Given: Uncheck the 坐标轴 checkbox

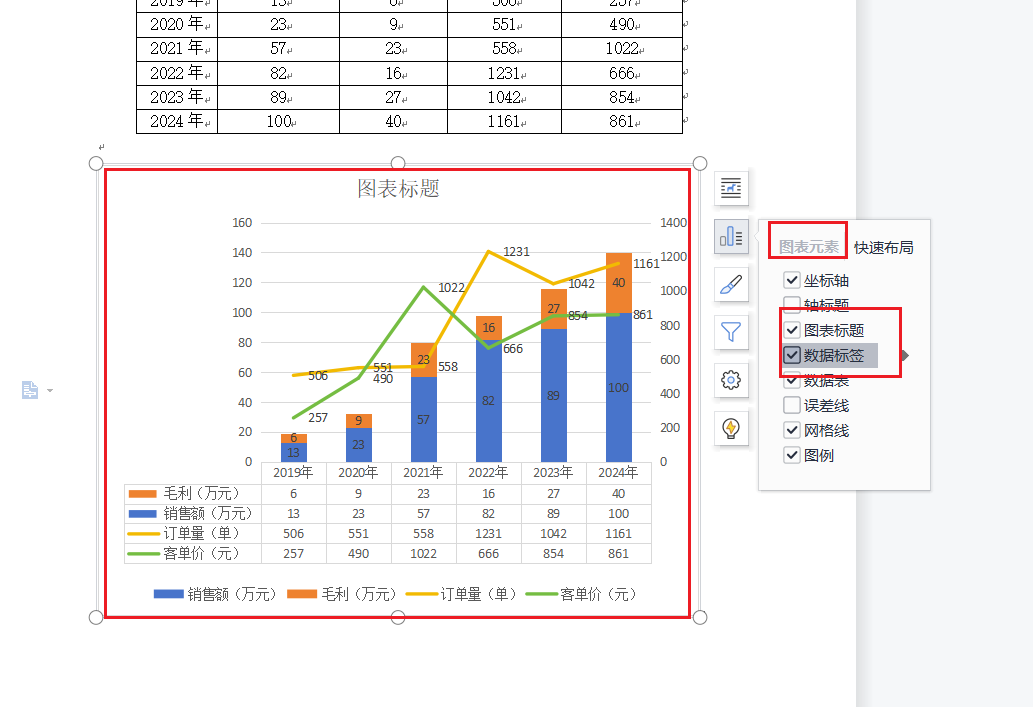Looking at the screenshot, I should pos(792,281).
